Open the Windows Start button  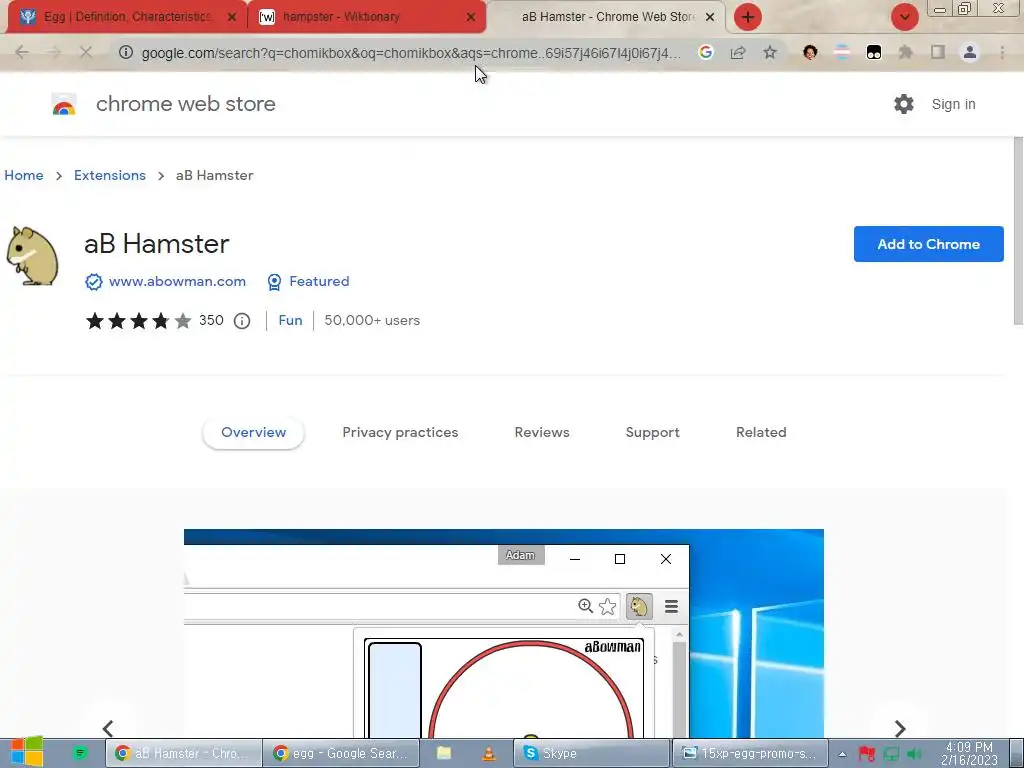(26, 752)
